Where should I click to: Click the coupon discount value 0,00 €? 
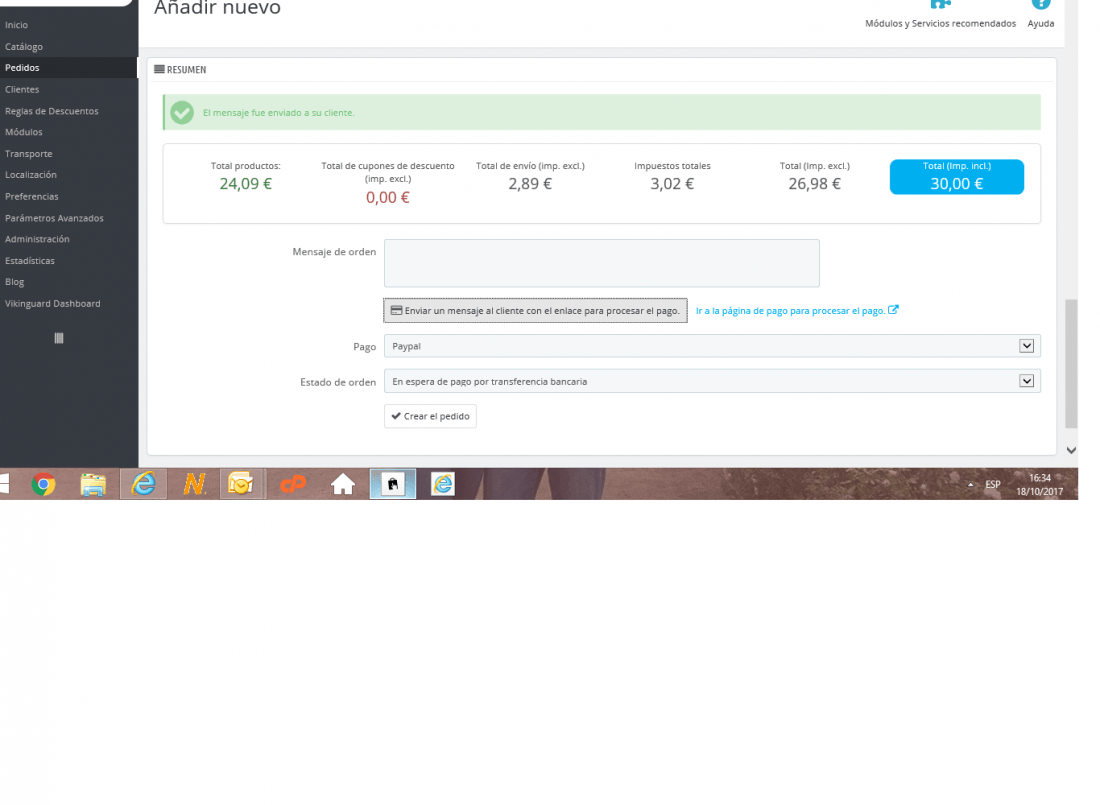tap(387, 198)
